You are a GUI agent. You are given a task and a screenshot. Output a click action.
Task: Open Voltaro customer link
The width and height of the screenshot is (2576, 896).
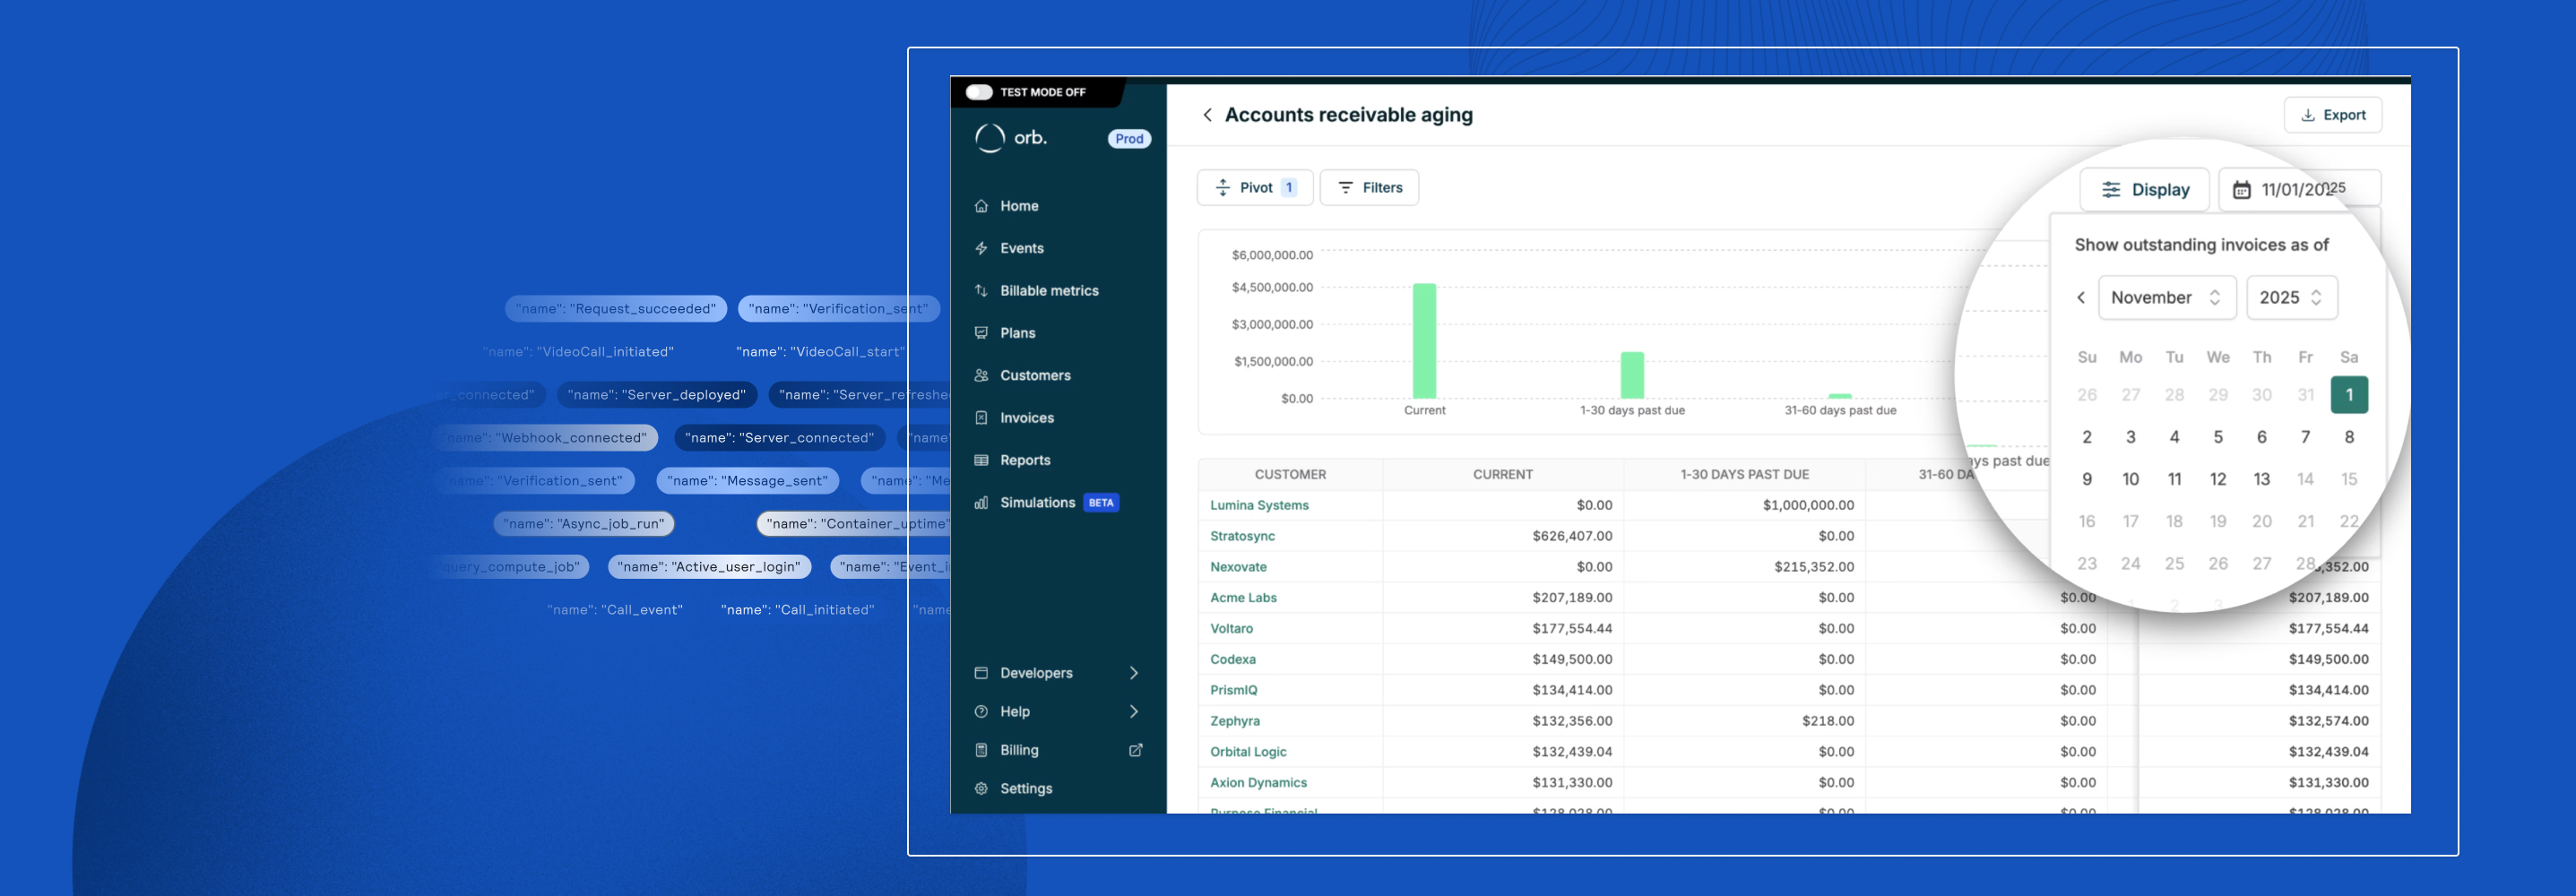(x=1231, y=629)
